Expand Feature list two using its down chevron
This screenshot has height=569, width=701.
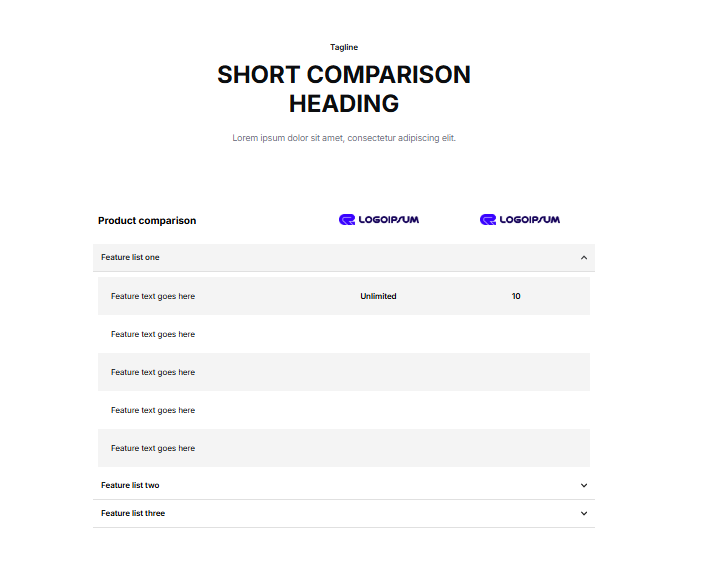(x=584, y=486)
